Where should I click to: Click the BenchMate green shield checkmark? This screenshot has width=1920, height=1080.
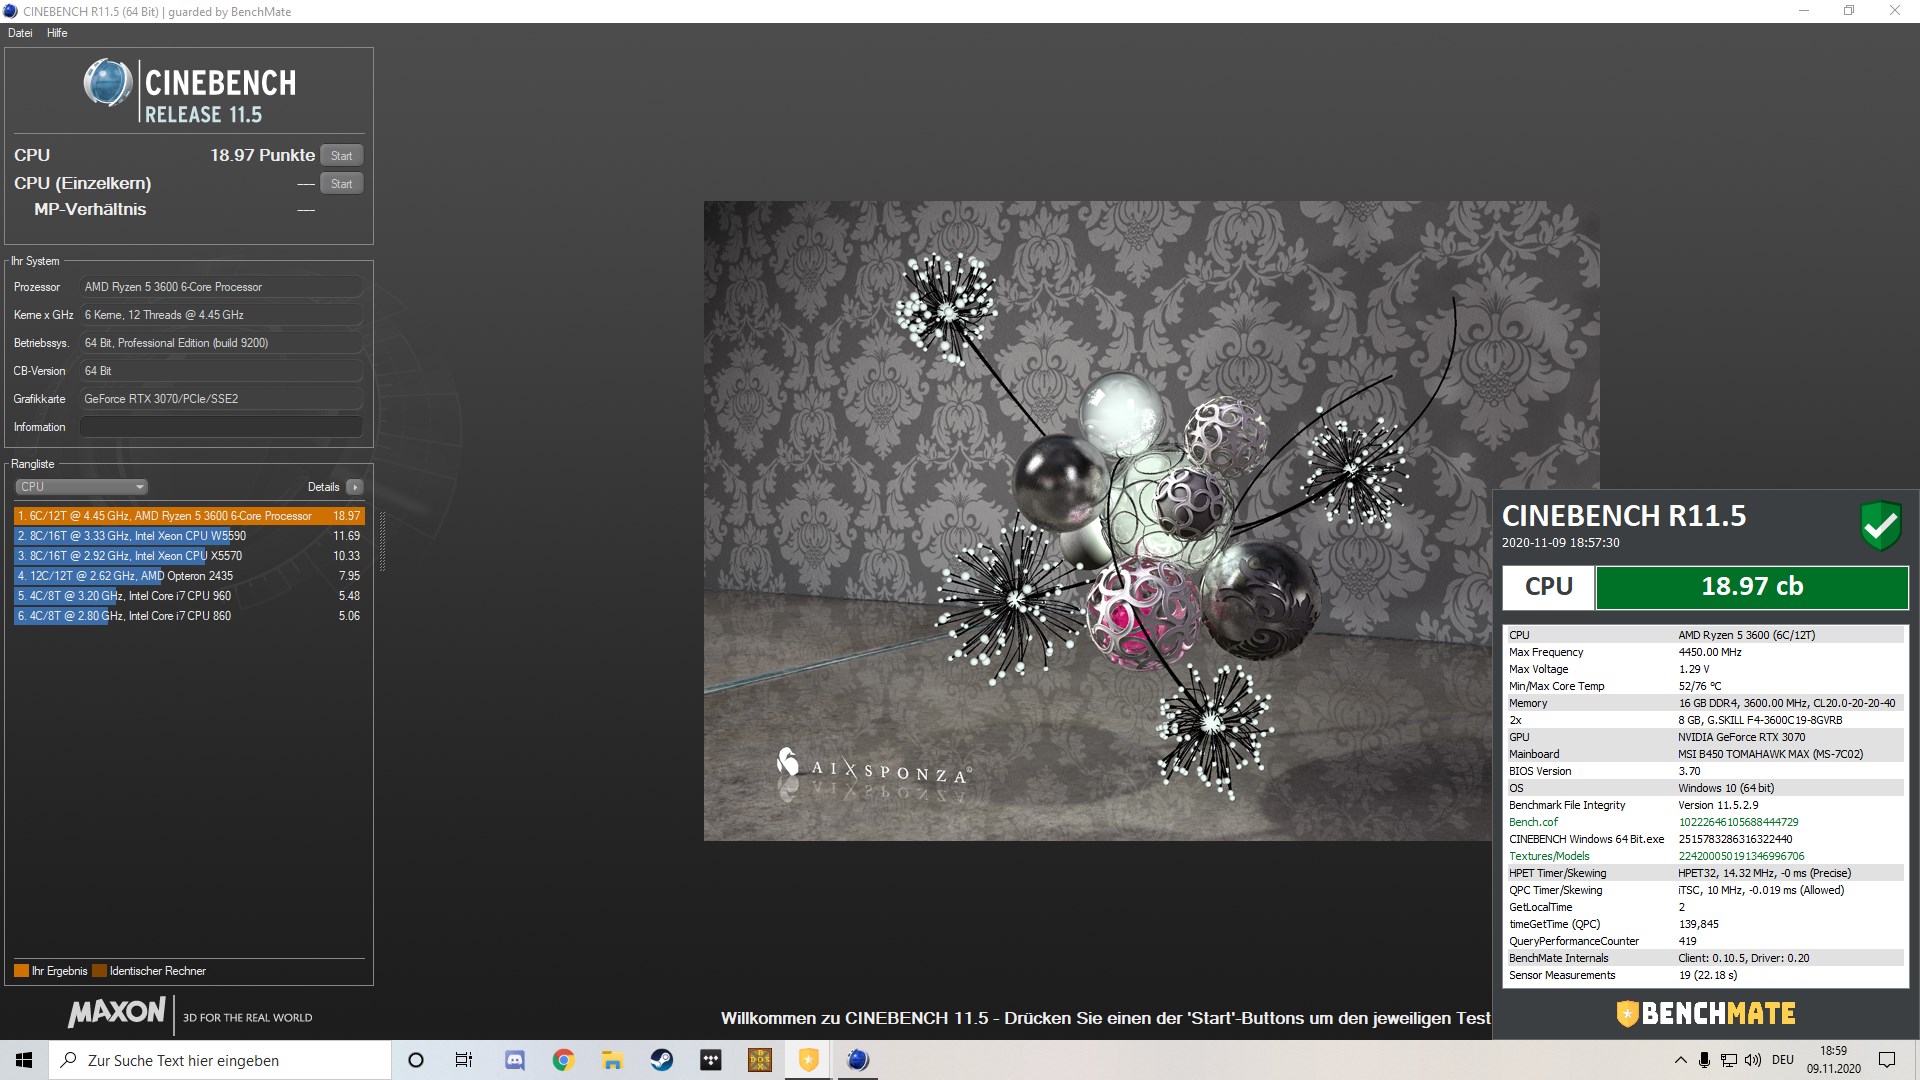click(x=1880, y=525)
